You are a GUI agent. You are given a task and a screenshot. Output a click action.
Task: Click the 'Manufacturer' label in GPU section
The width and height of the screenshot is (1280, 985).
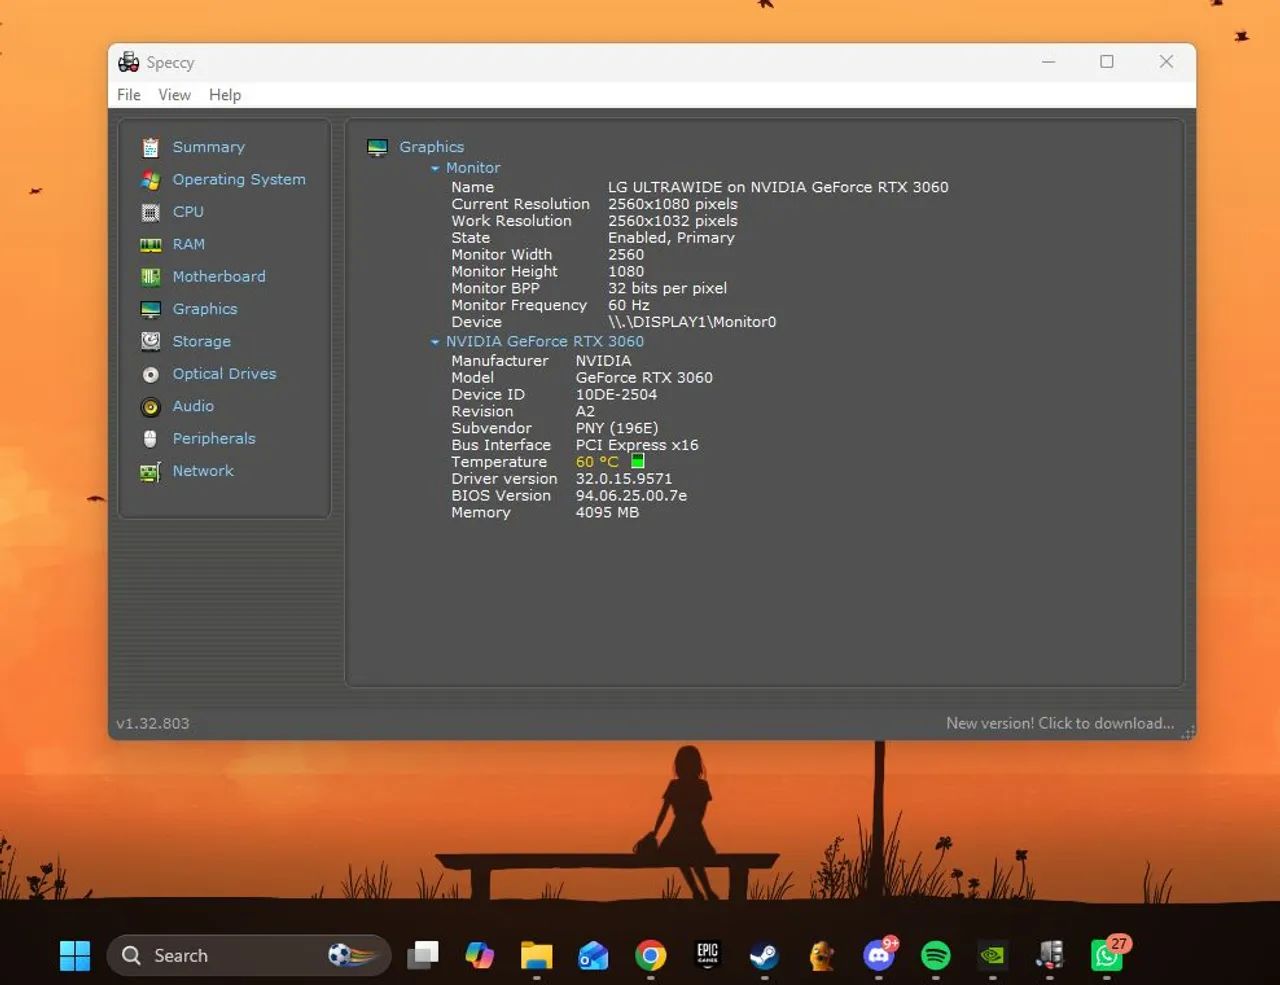coord(500,361)
